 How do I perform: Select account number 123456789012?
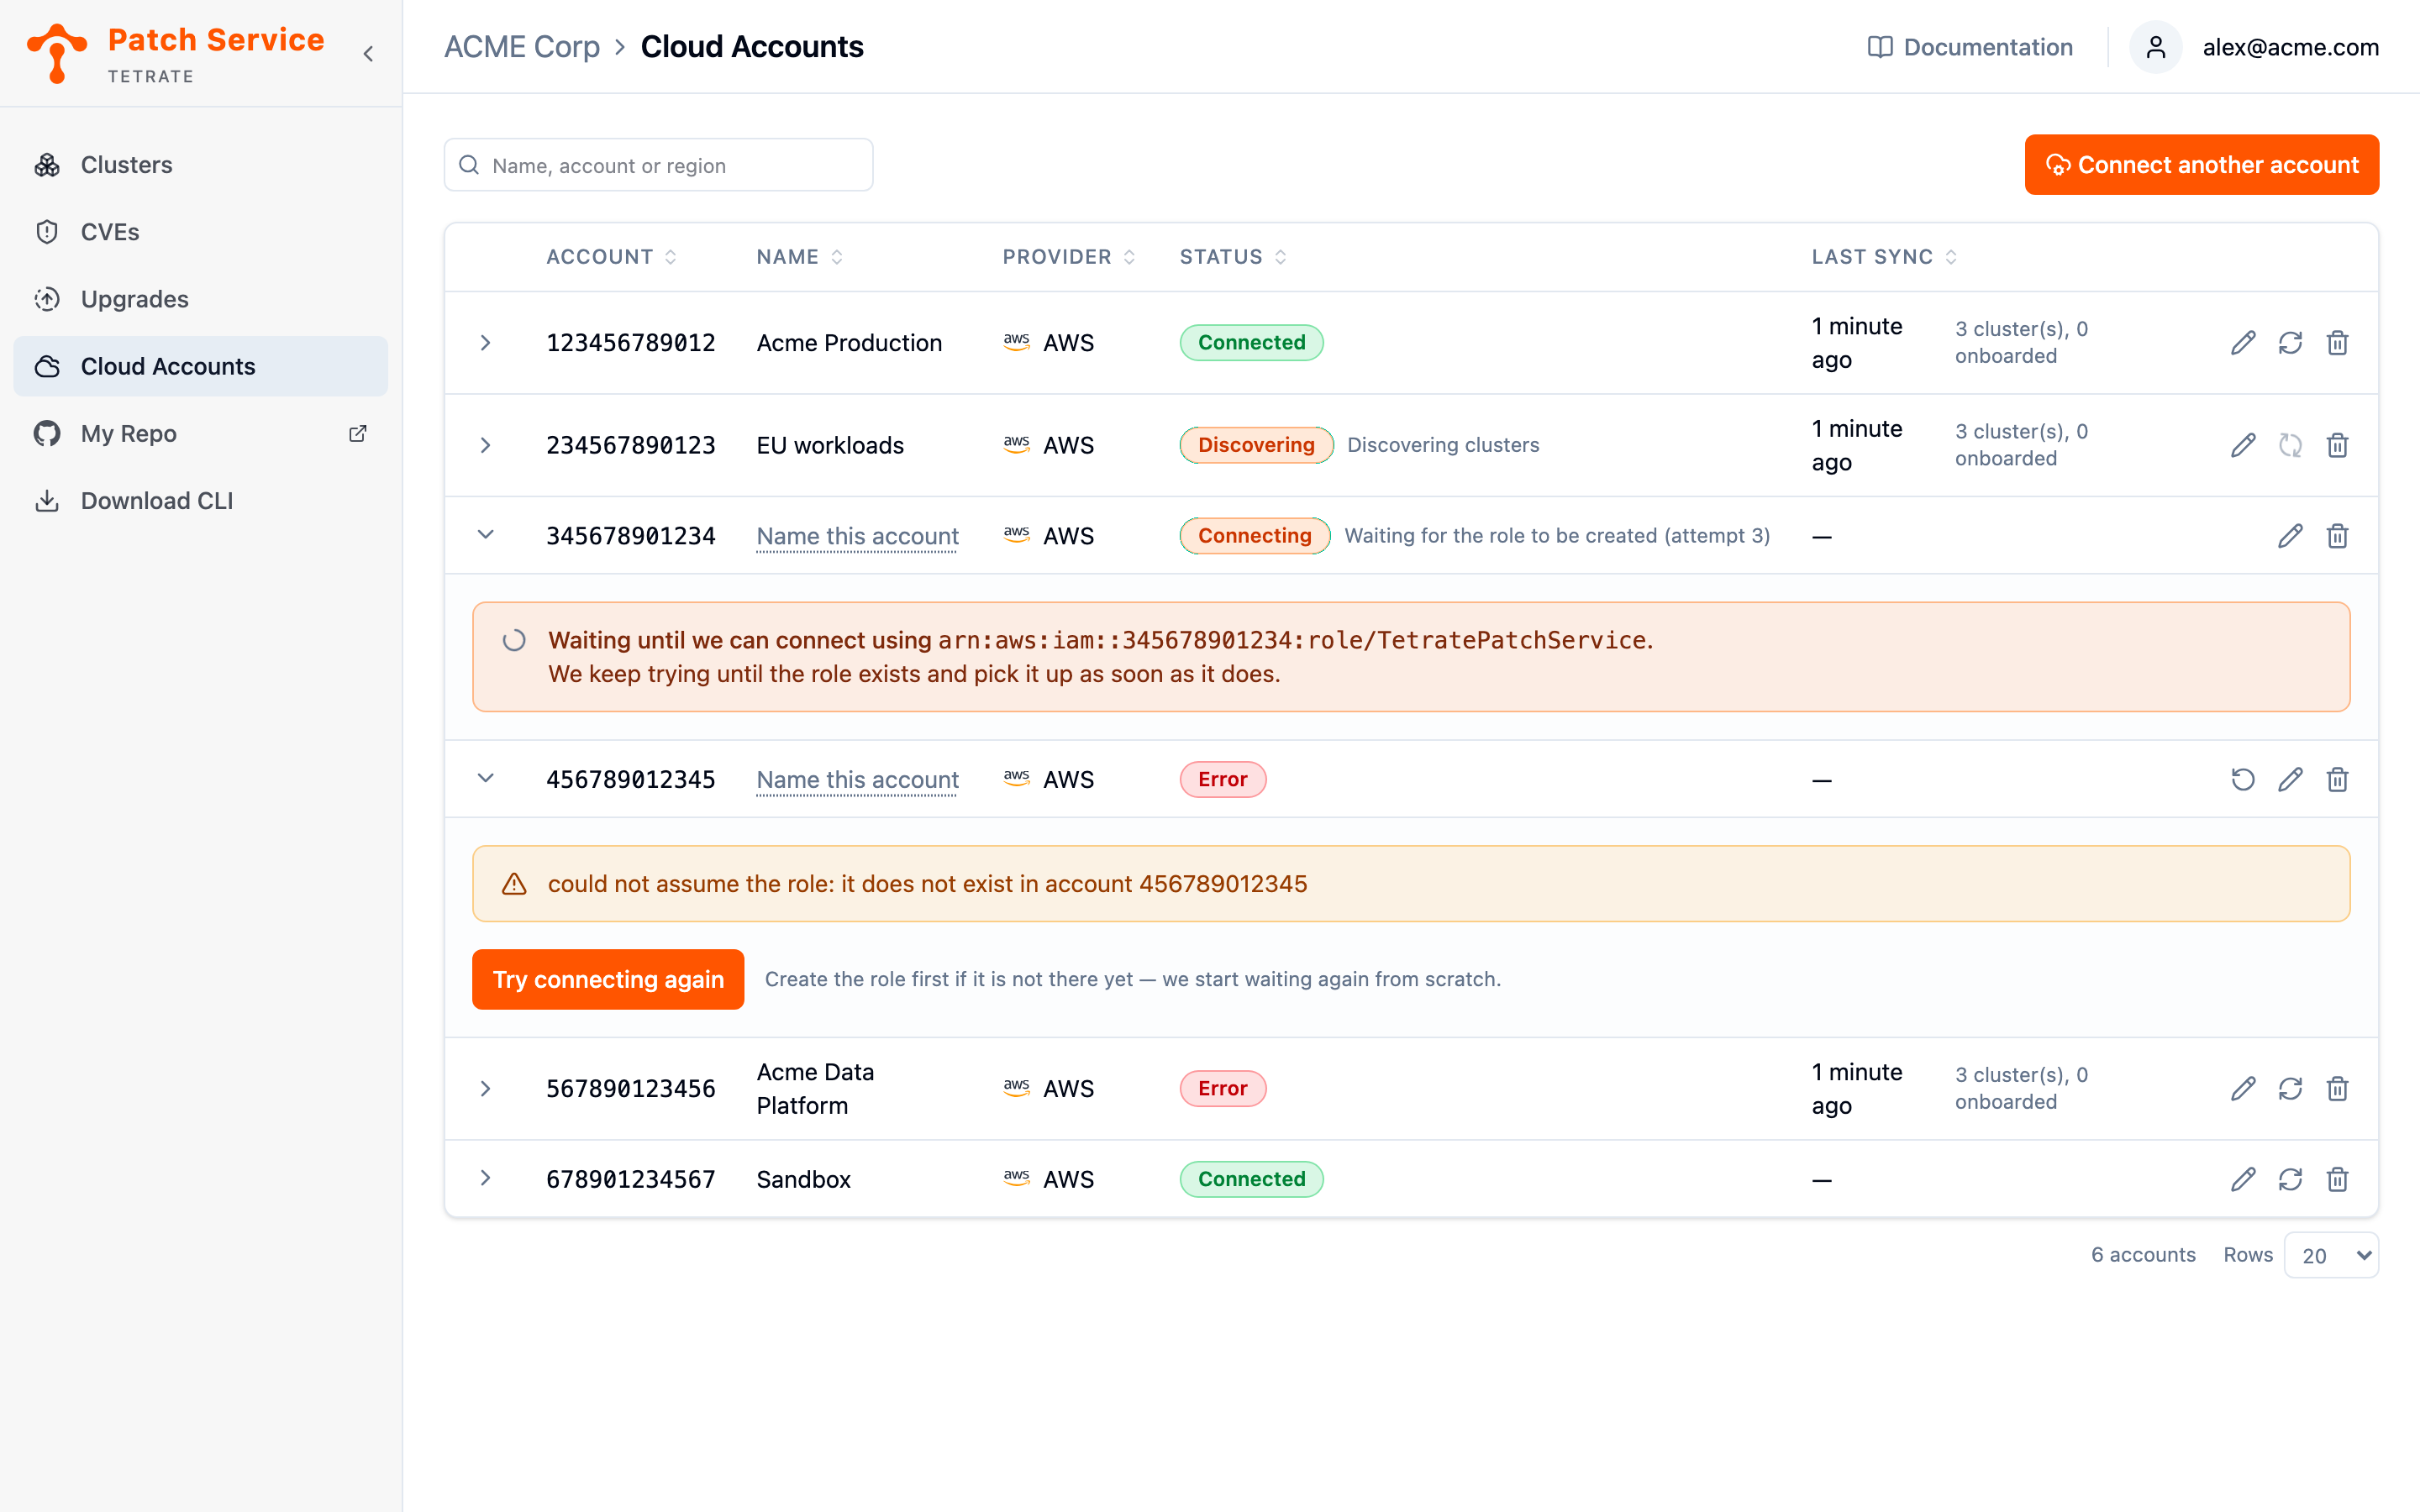click(x=631, y=343)
